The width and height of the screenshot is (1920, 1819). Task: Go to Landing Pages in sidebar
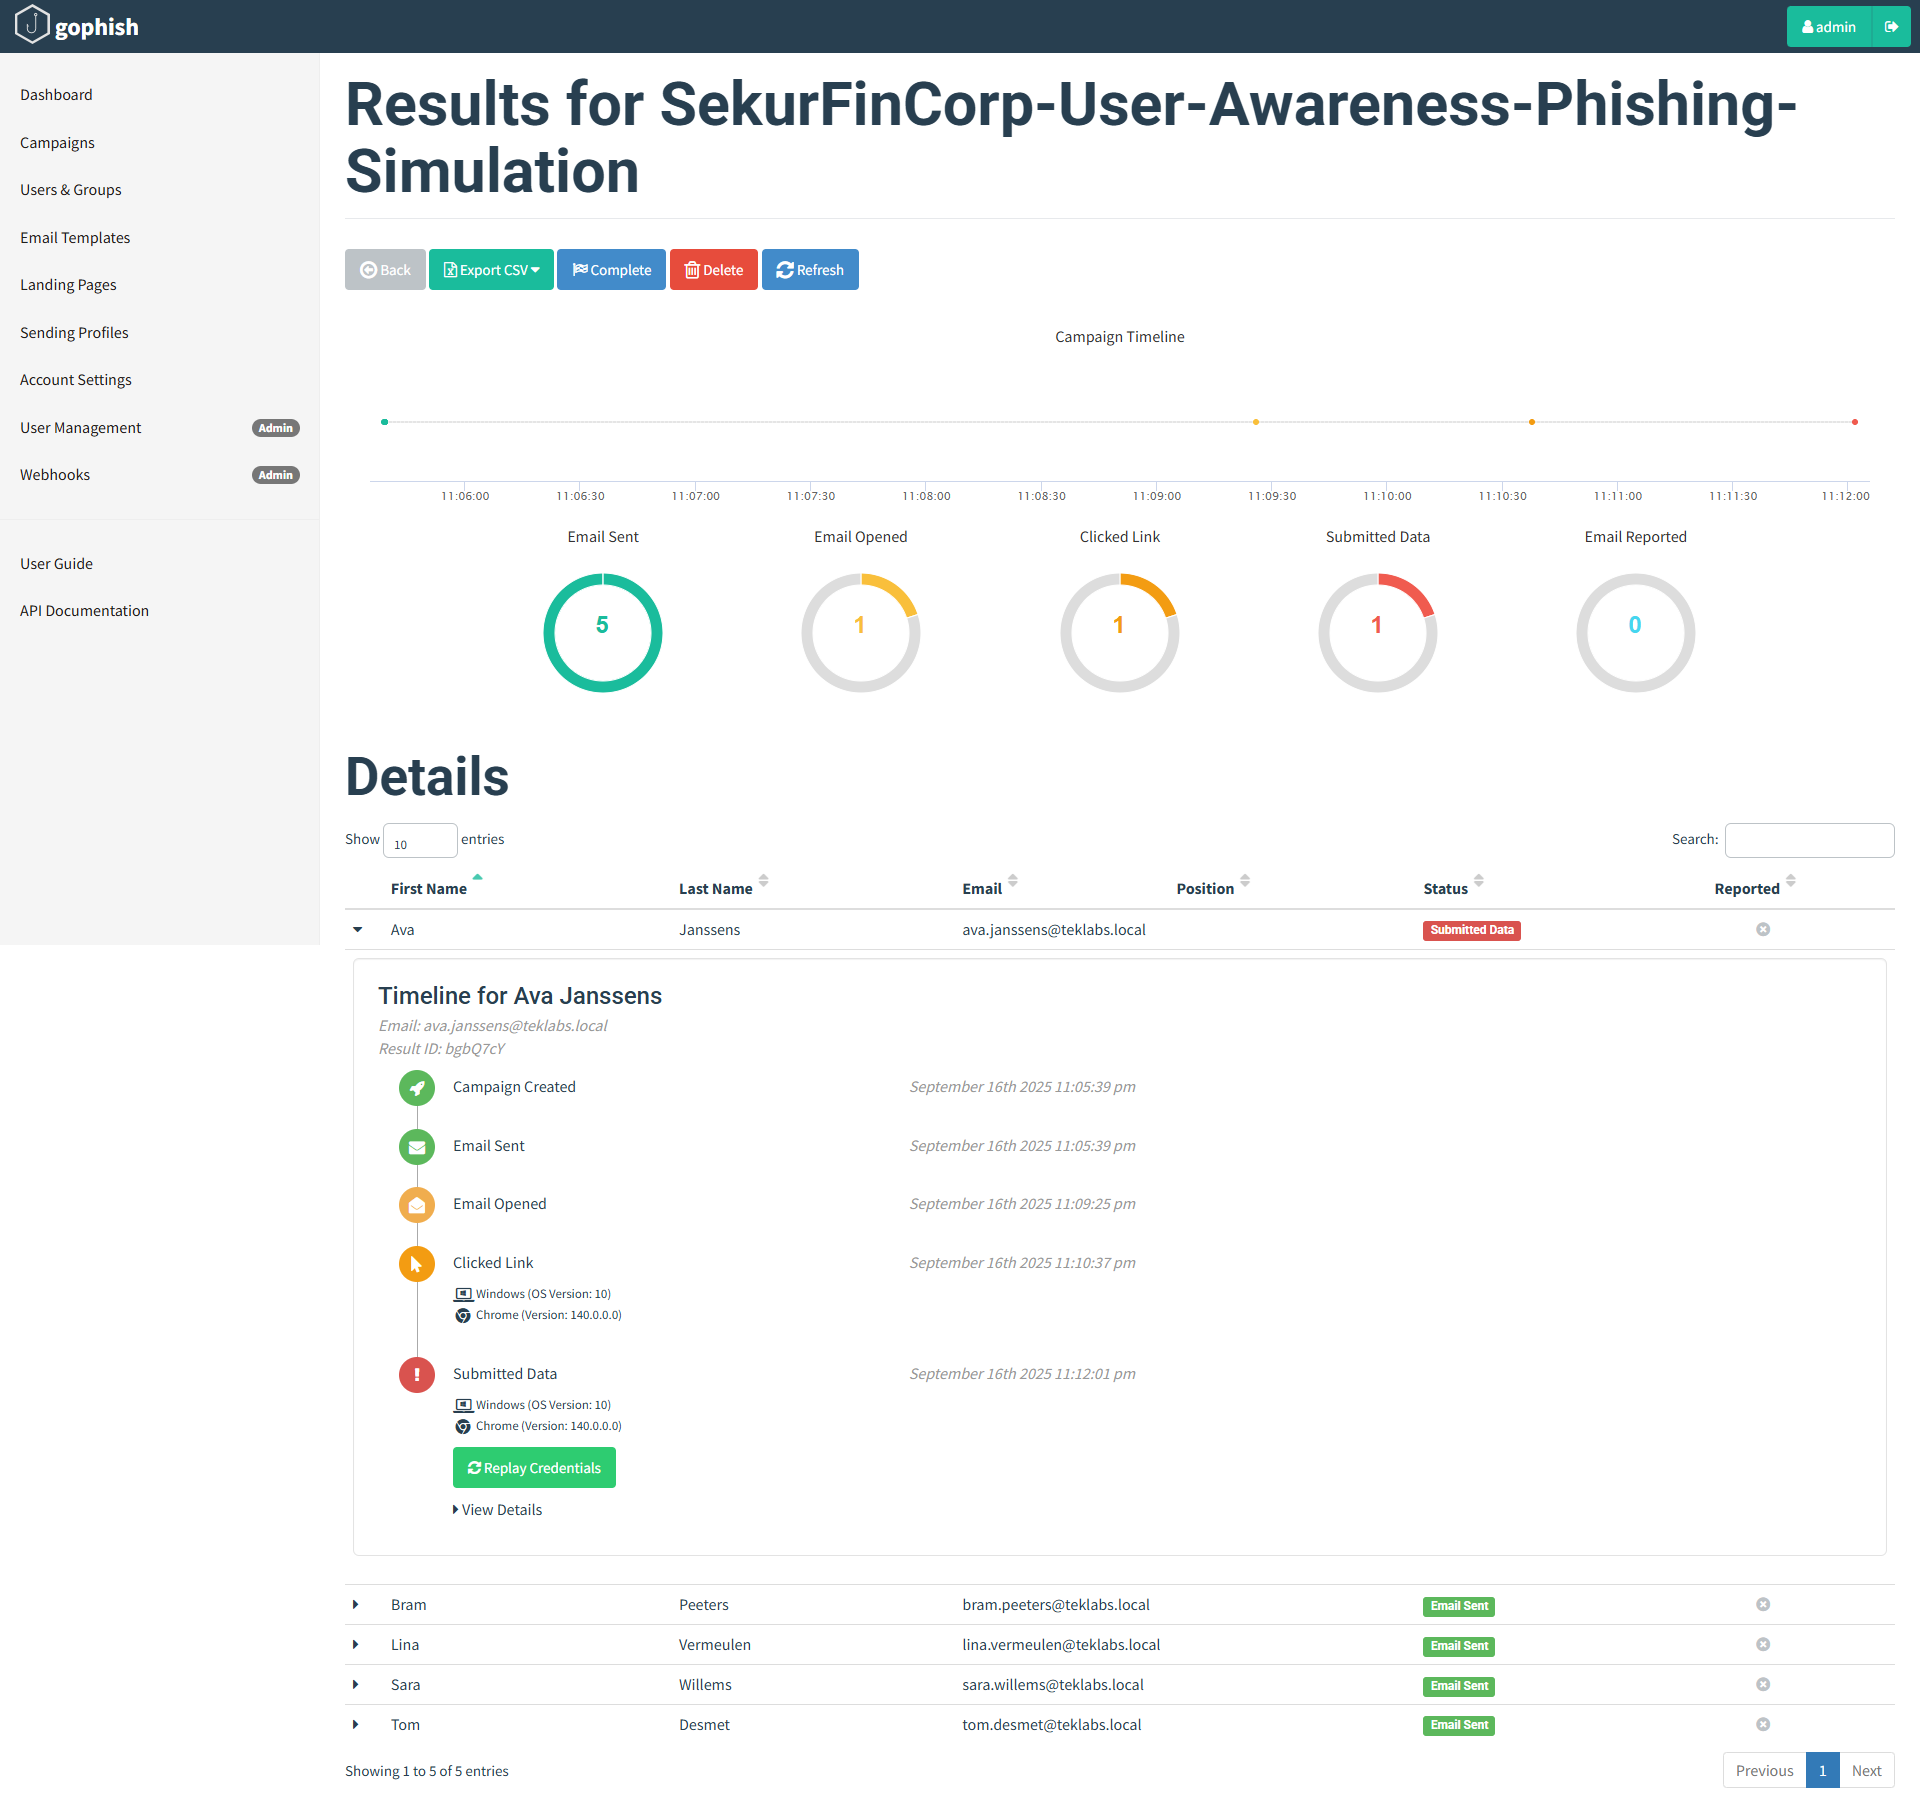(x=68, y=285)
